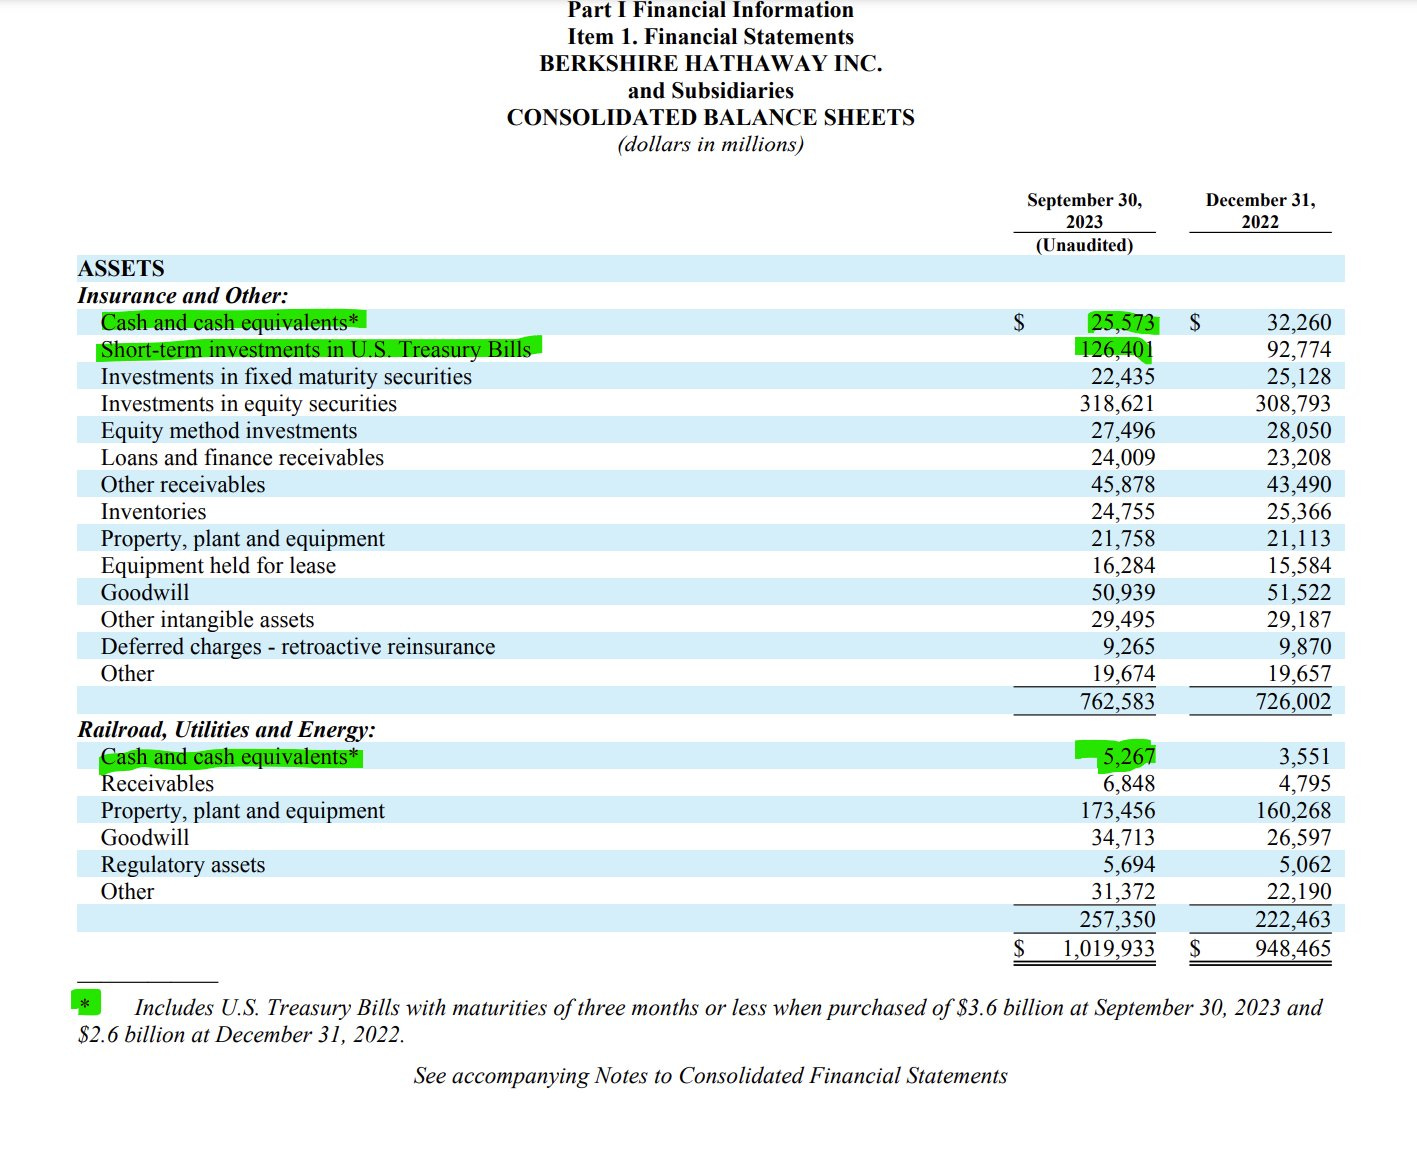Click the highlighted value 25,573
Viewport: 1417px width, 1159px height.
(1122, 322)
